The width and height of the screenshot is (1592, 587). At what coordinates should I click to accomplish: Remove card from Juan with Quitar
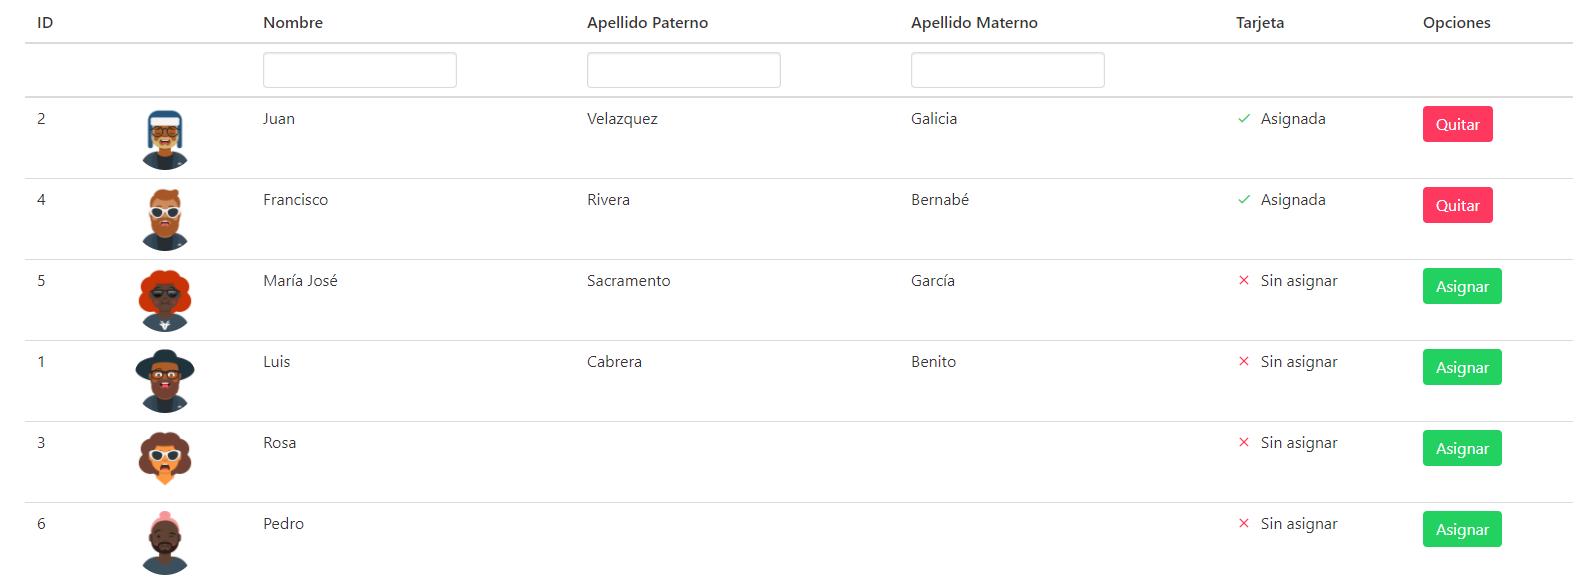pos(1457,124)
